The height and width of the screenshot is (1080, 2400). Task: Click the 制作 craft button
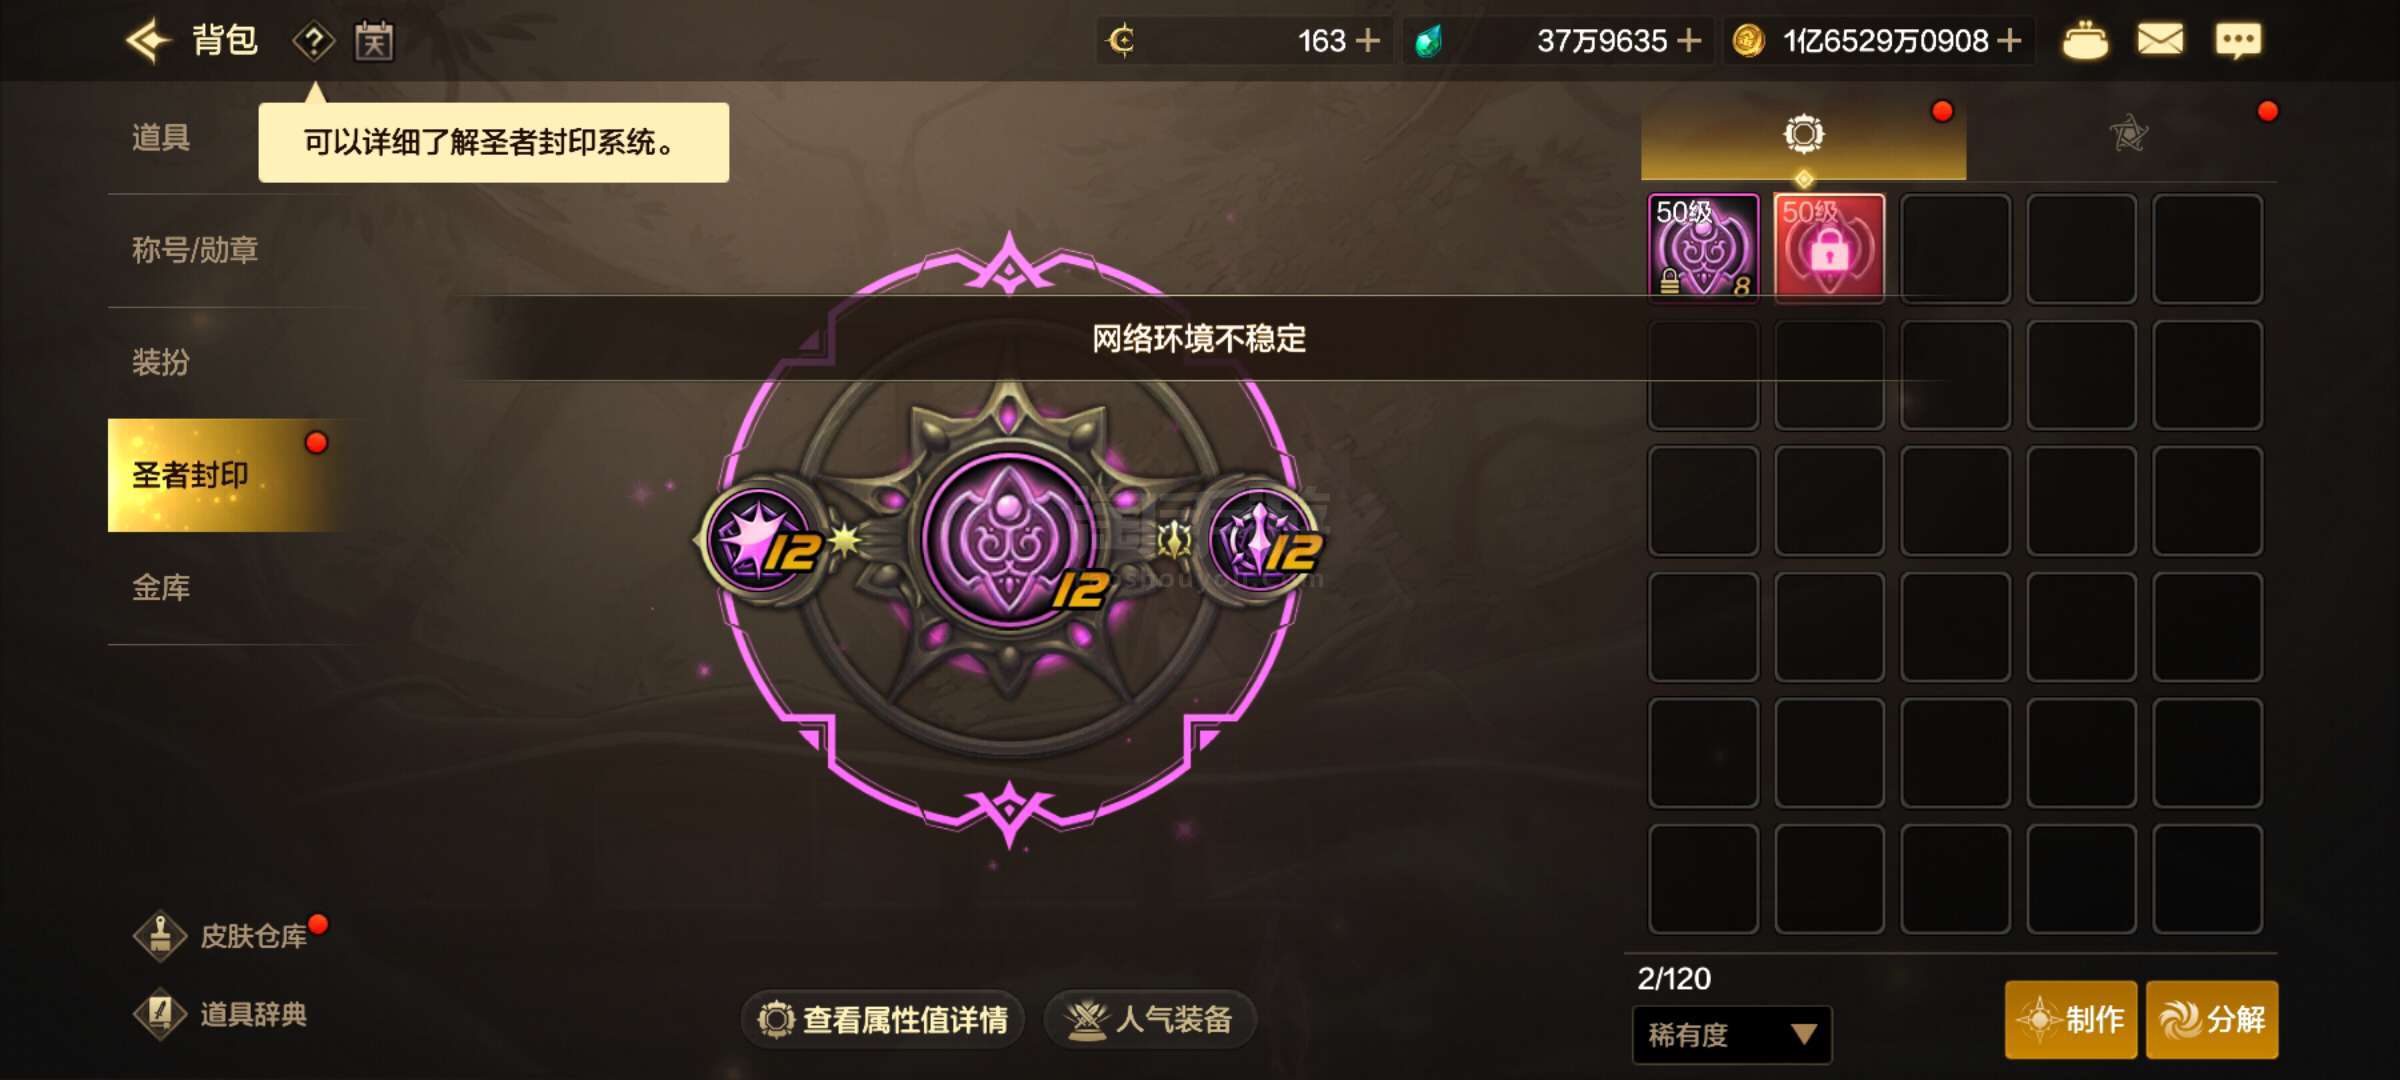[x=2071, y=1020]
